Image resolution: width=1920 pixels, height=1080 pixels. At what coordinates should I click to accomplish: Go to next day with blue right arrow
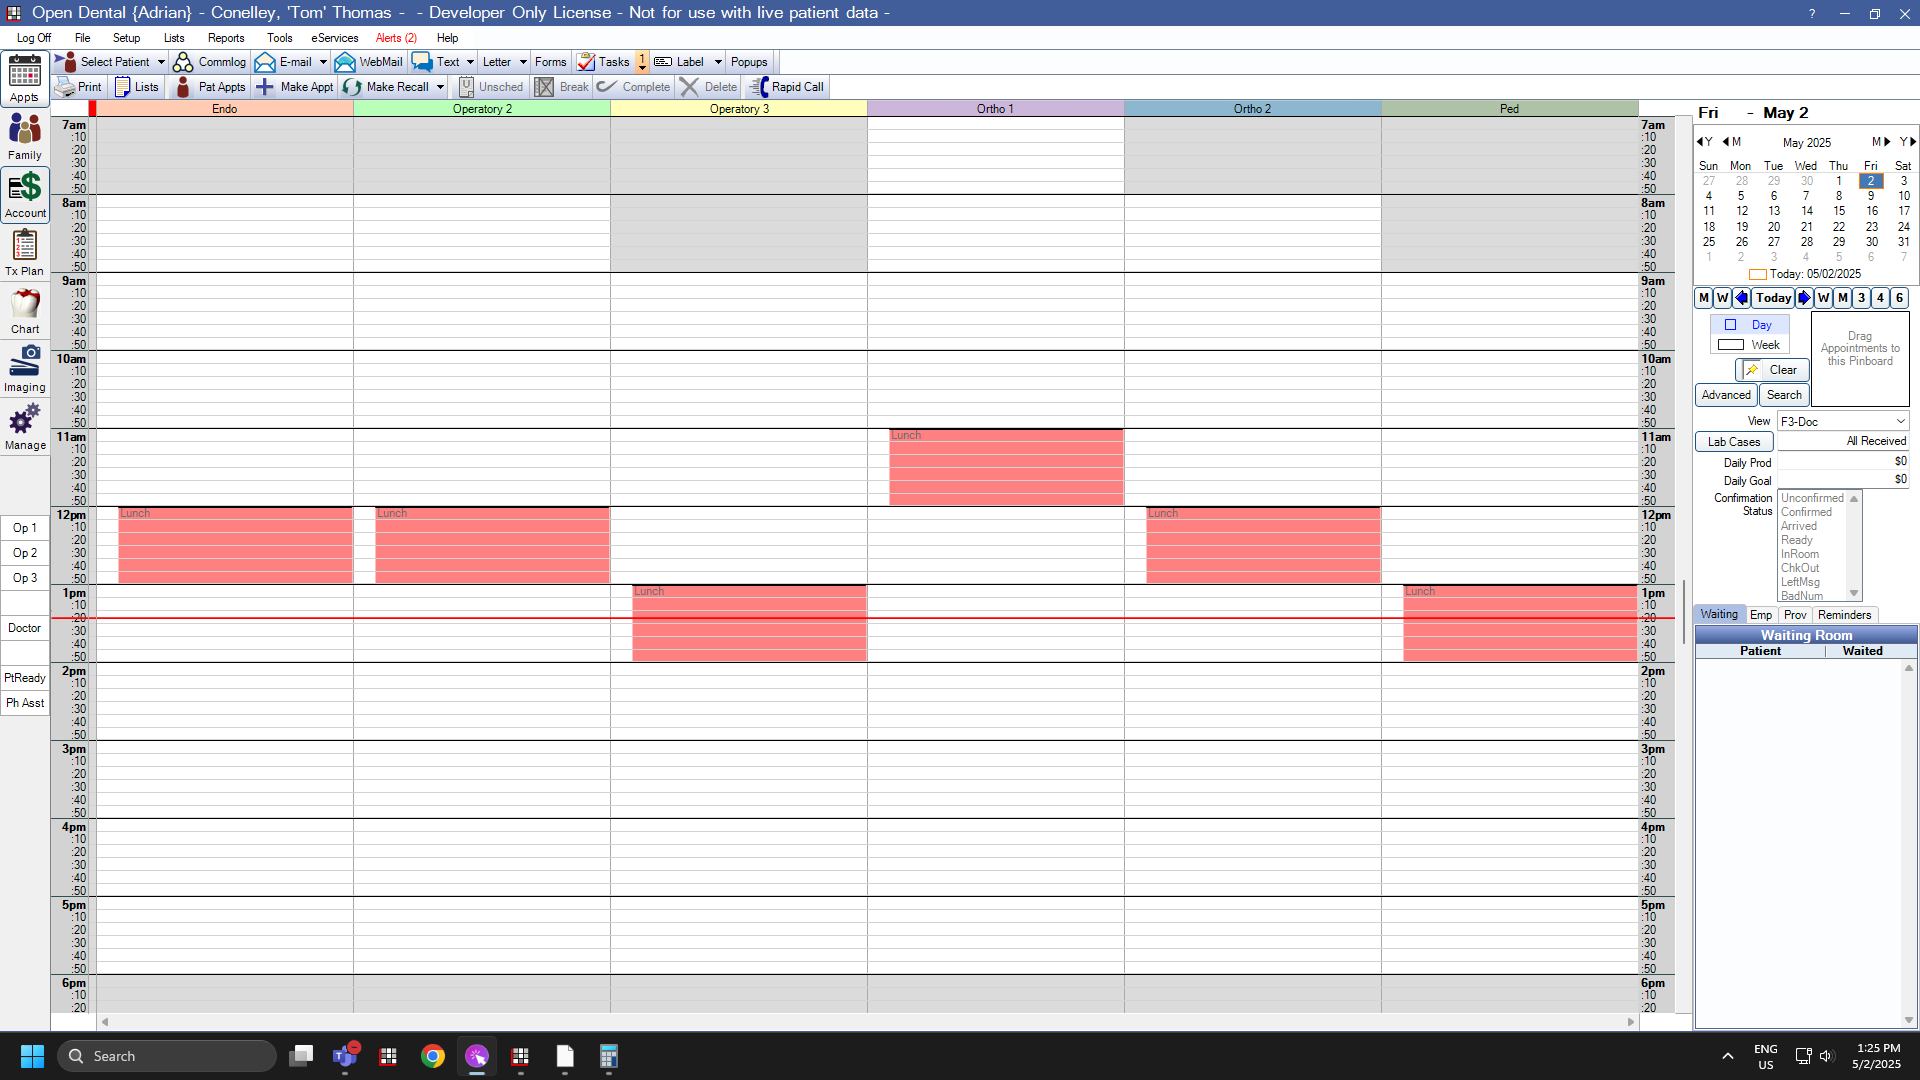[x=1803, y=298]
